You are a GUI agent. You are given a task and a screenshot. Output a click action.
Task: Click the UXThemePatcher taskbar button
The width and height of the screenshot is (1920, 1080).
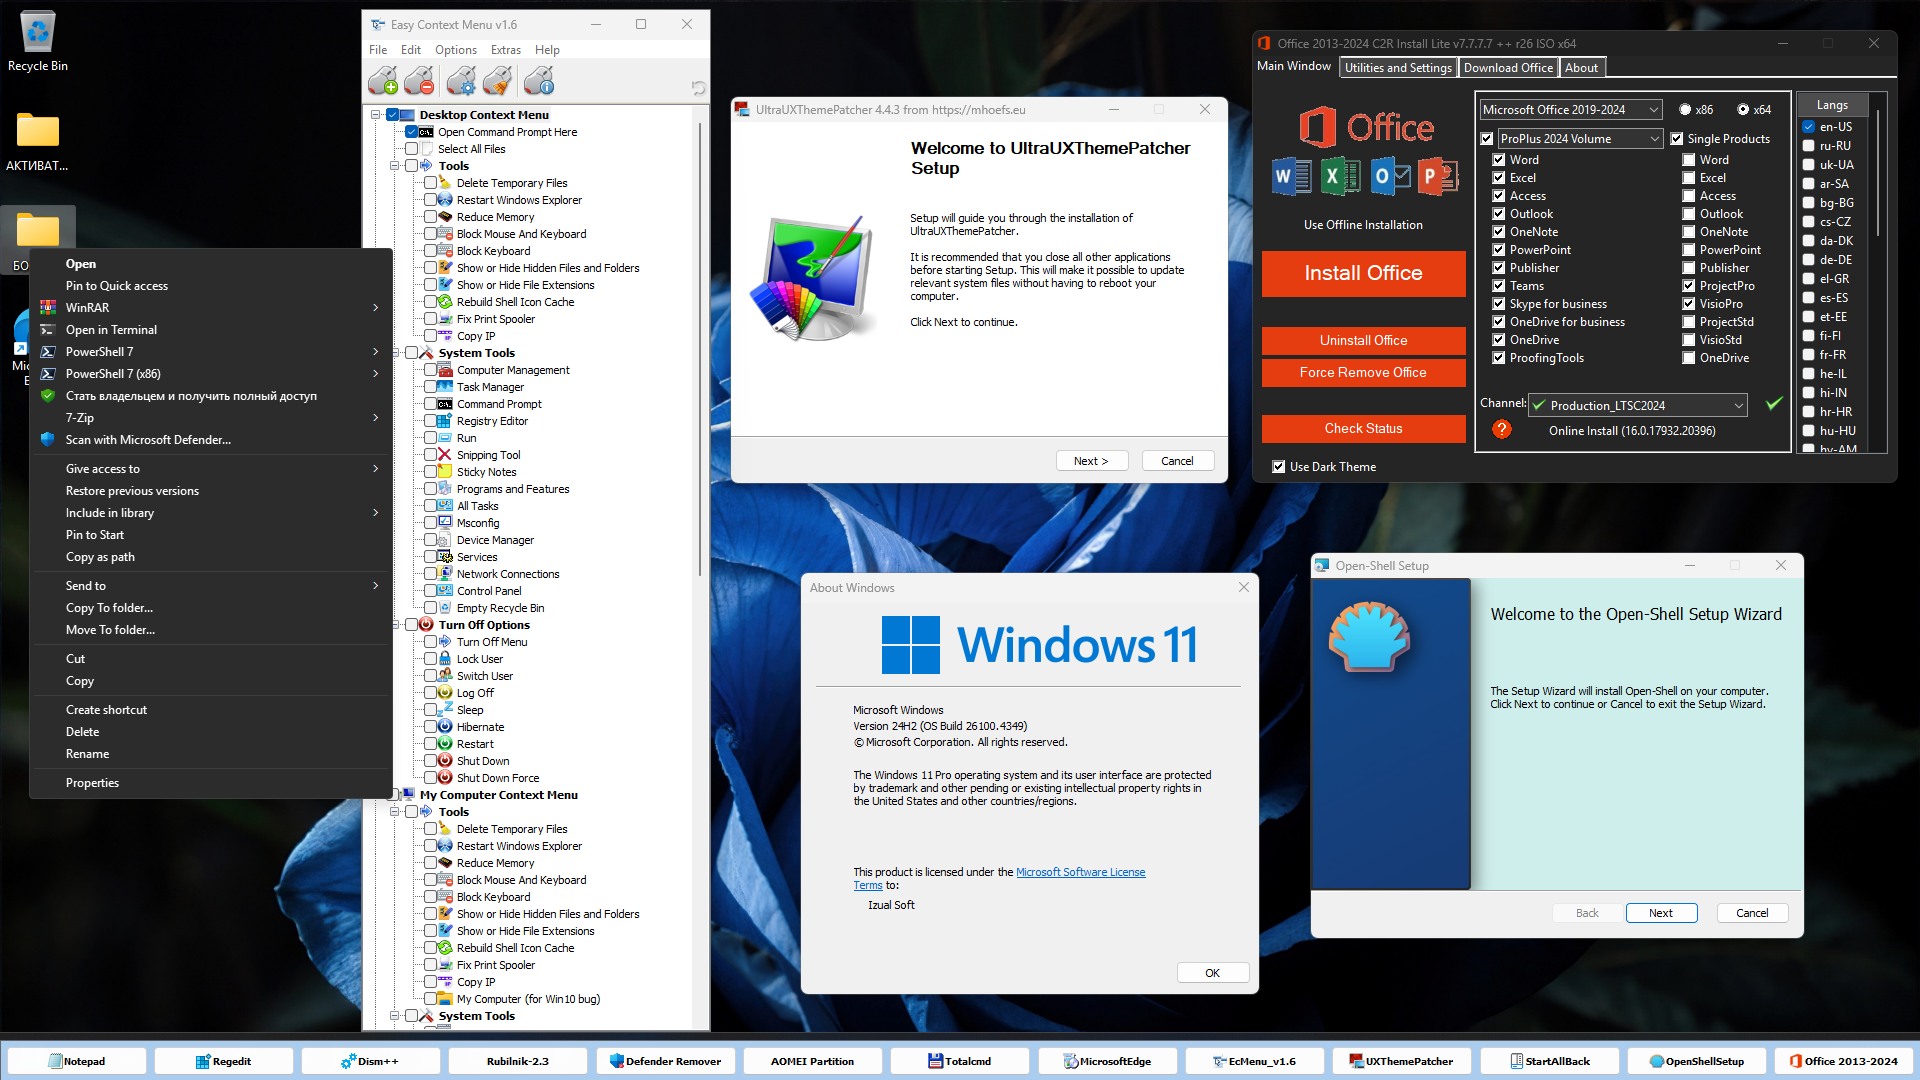point(1401,1061)
